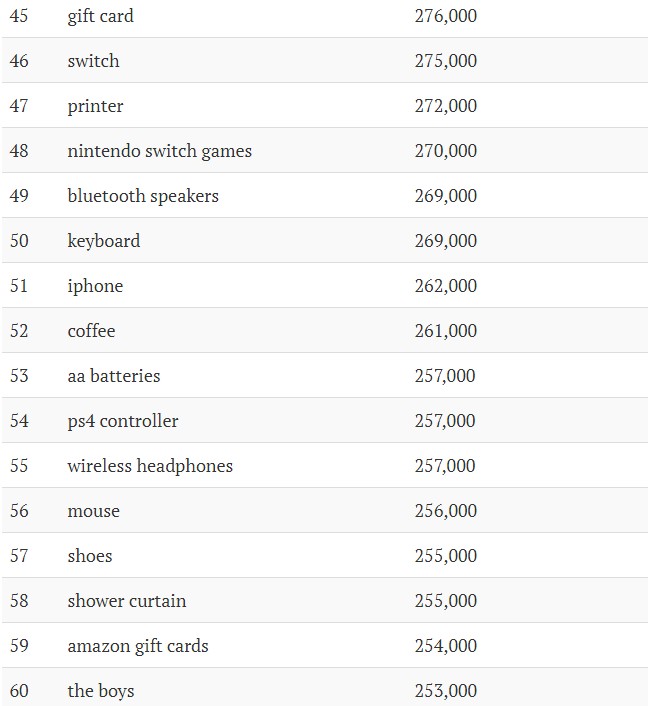Click the 'shower curtain' keyword
The width and height of the screenshot is (648, 706).
pyautogui.click(x=127, y=601)
